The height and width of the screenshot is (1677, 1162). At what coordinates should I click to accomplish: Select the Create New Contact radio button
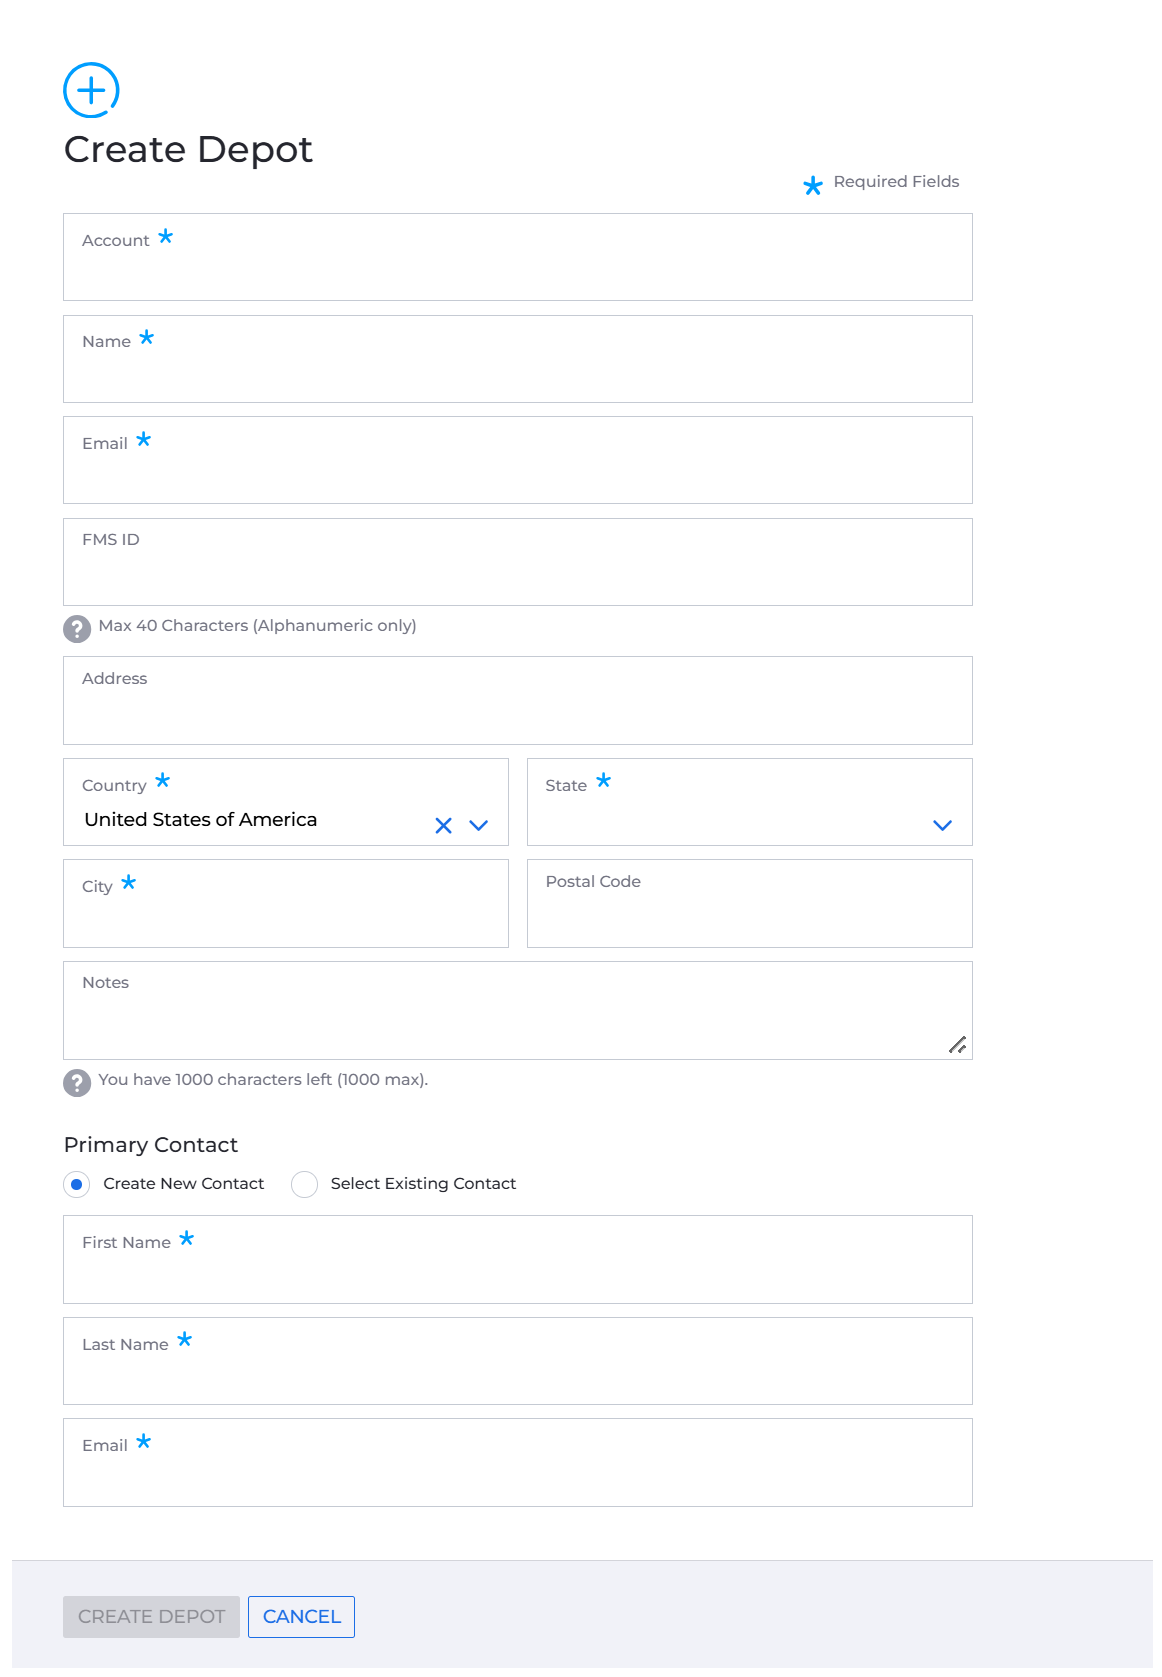(77, 1184)
